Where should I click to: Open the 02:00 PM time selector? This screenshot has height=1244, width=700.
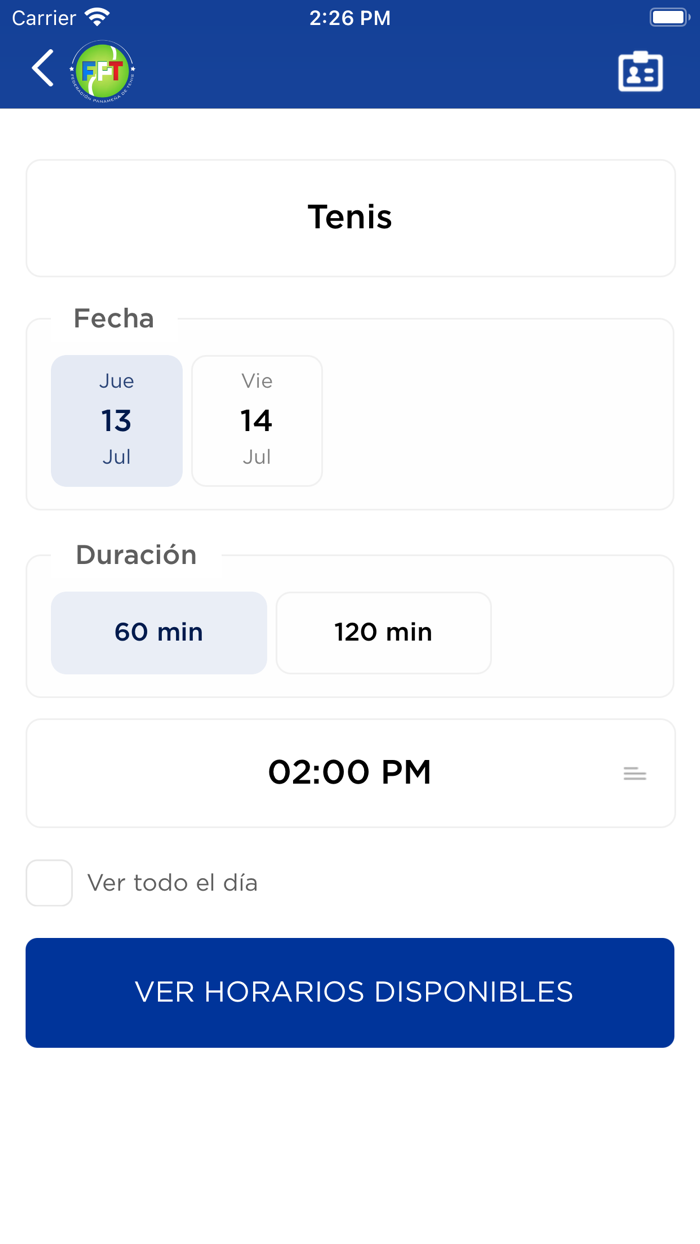coord(350,772)
